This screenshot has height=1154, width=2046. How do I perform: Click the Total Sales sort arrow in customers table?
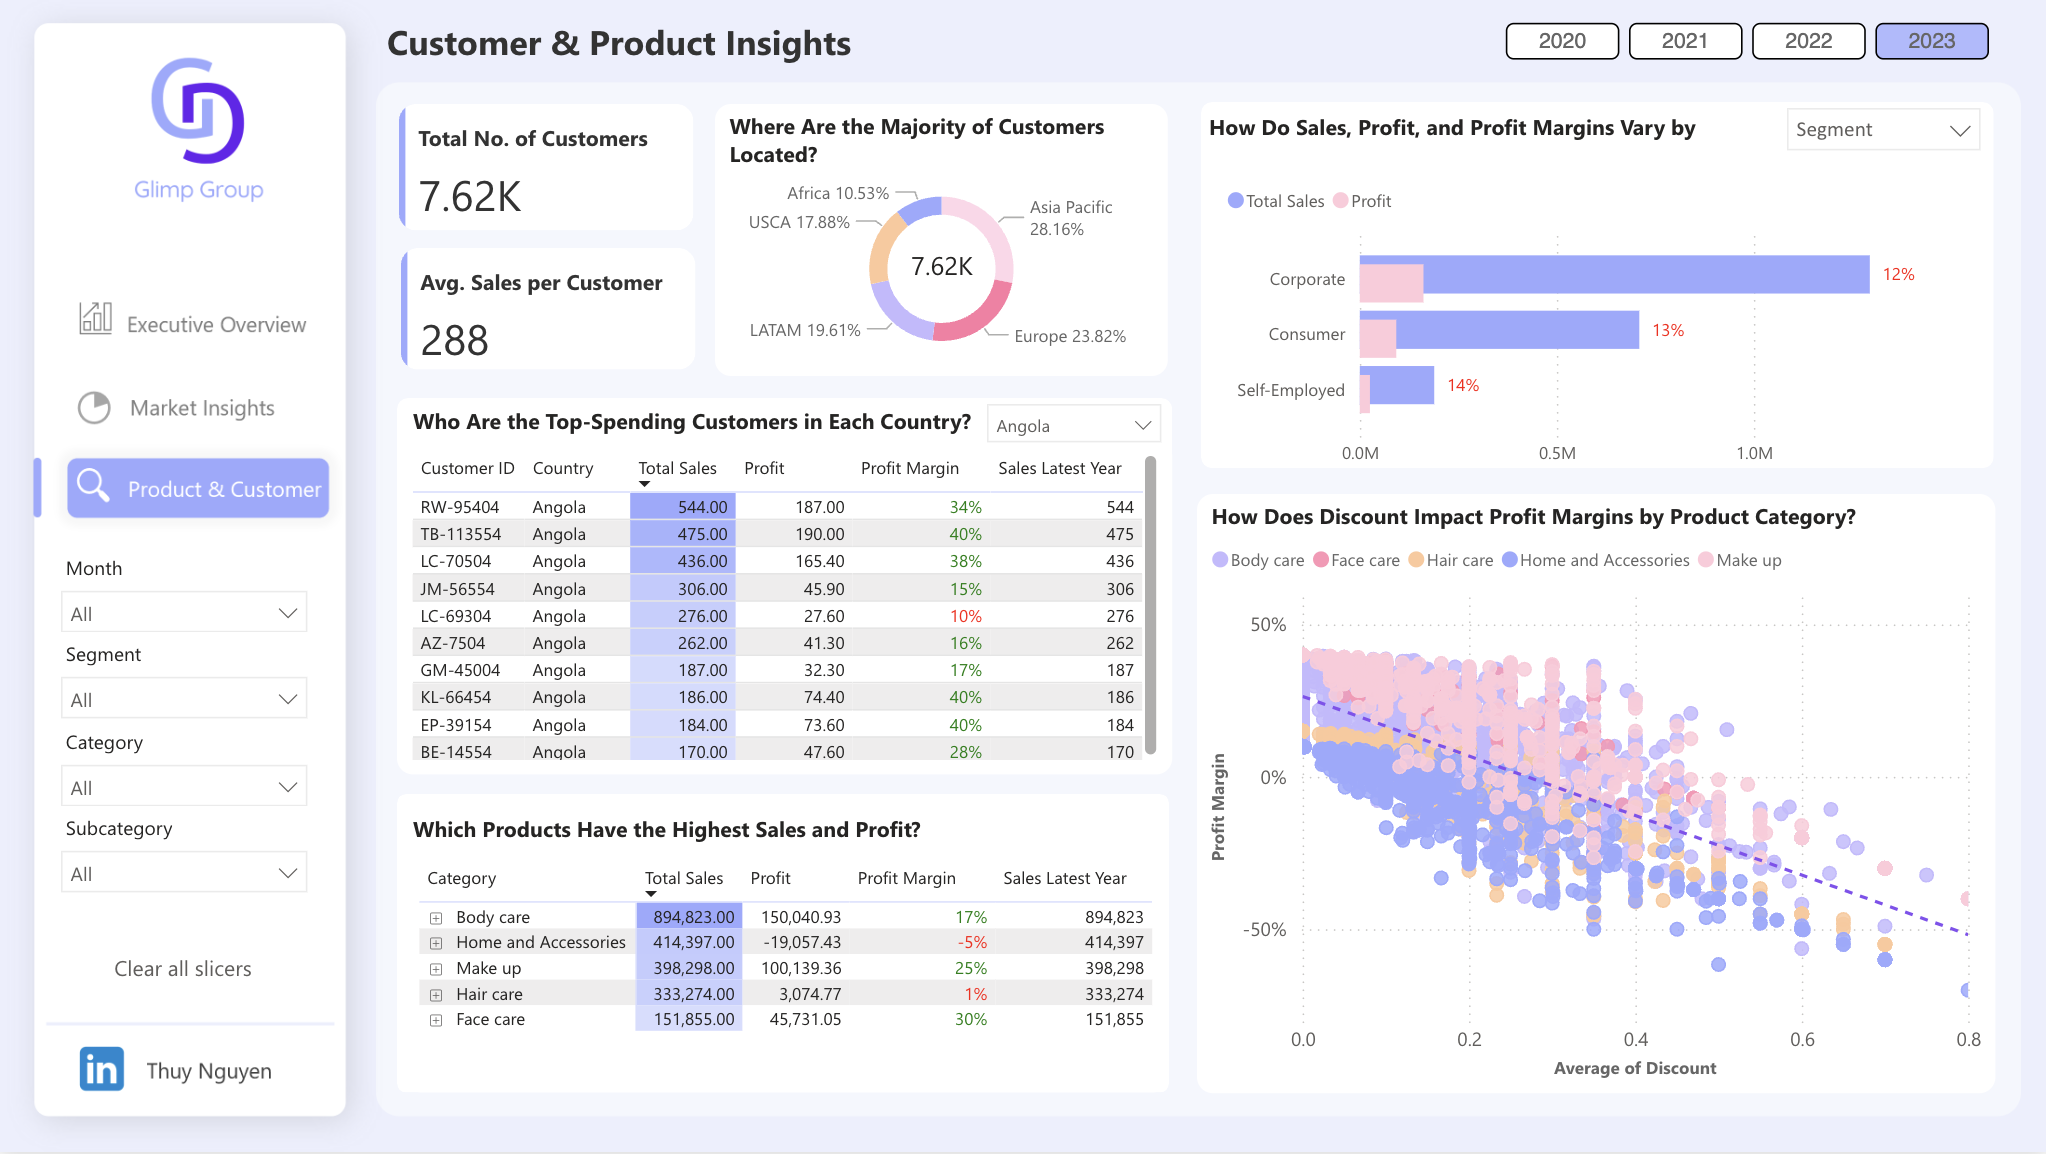tap(645, 483)
